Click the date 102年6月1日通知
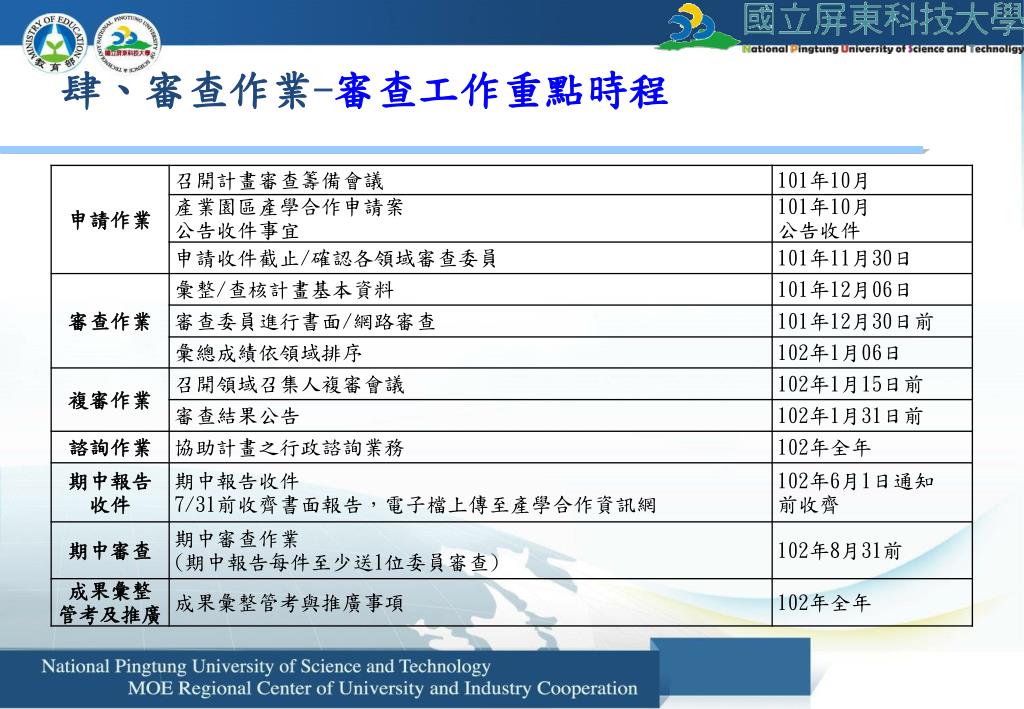This screenshot has height=709, width=1024. click(x=856, y=481)
